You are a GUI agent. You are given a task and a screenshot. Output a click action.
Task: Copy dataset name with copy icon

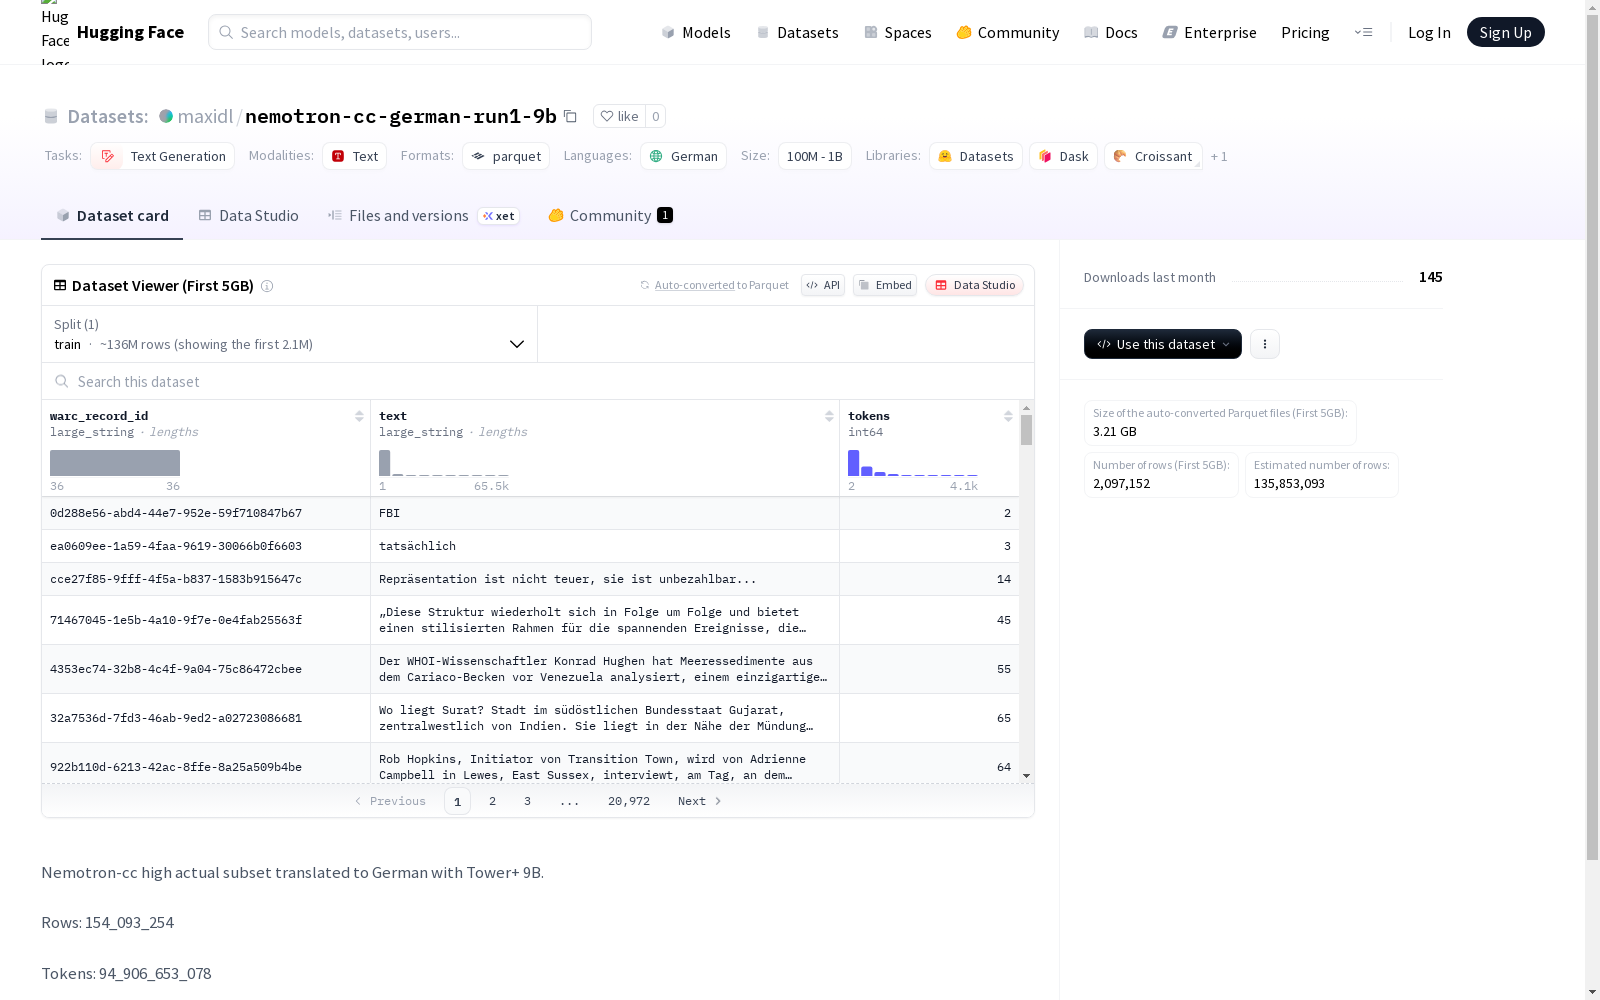point(570,116)
